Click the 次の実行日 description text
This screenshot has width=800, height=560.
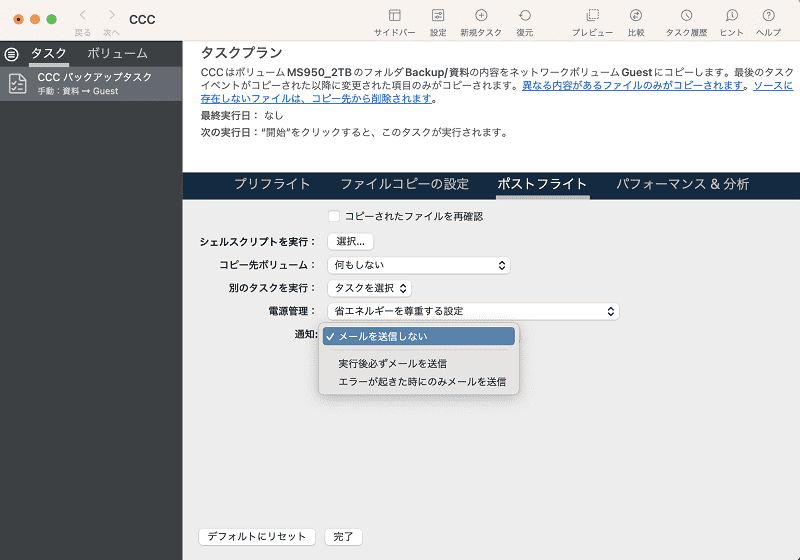[354, 133]
